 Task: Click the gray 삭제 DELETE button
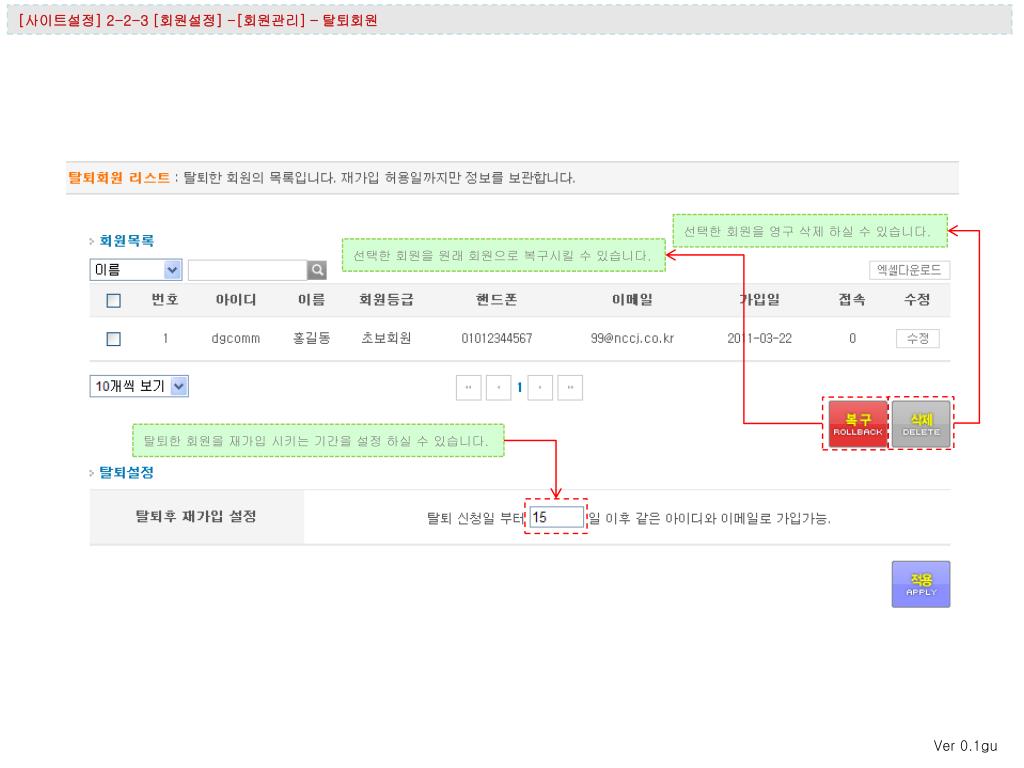coord(921,424)
